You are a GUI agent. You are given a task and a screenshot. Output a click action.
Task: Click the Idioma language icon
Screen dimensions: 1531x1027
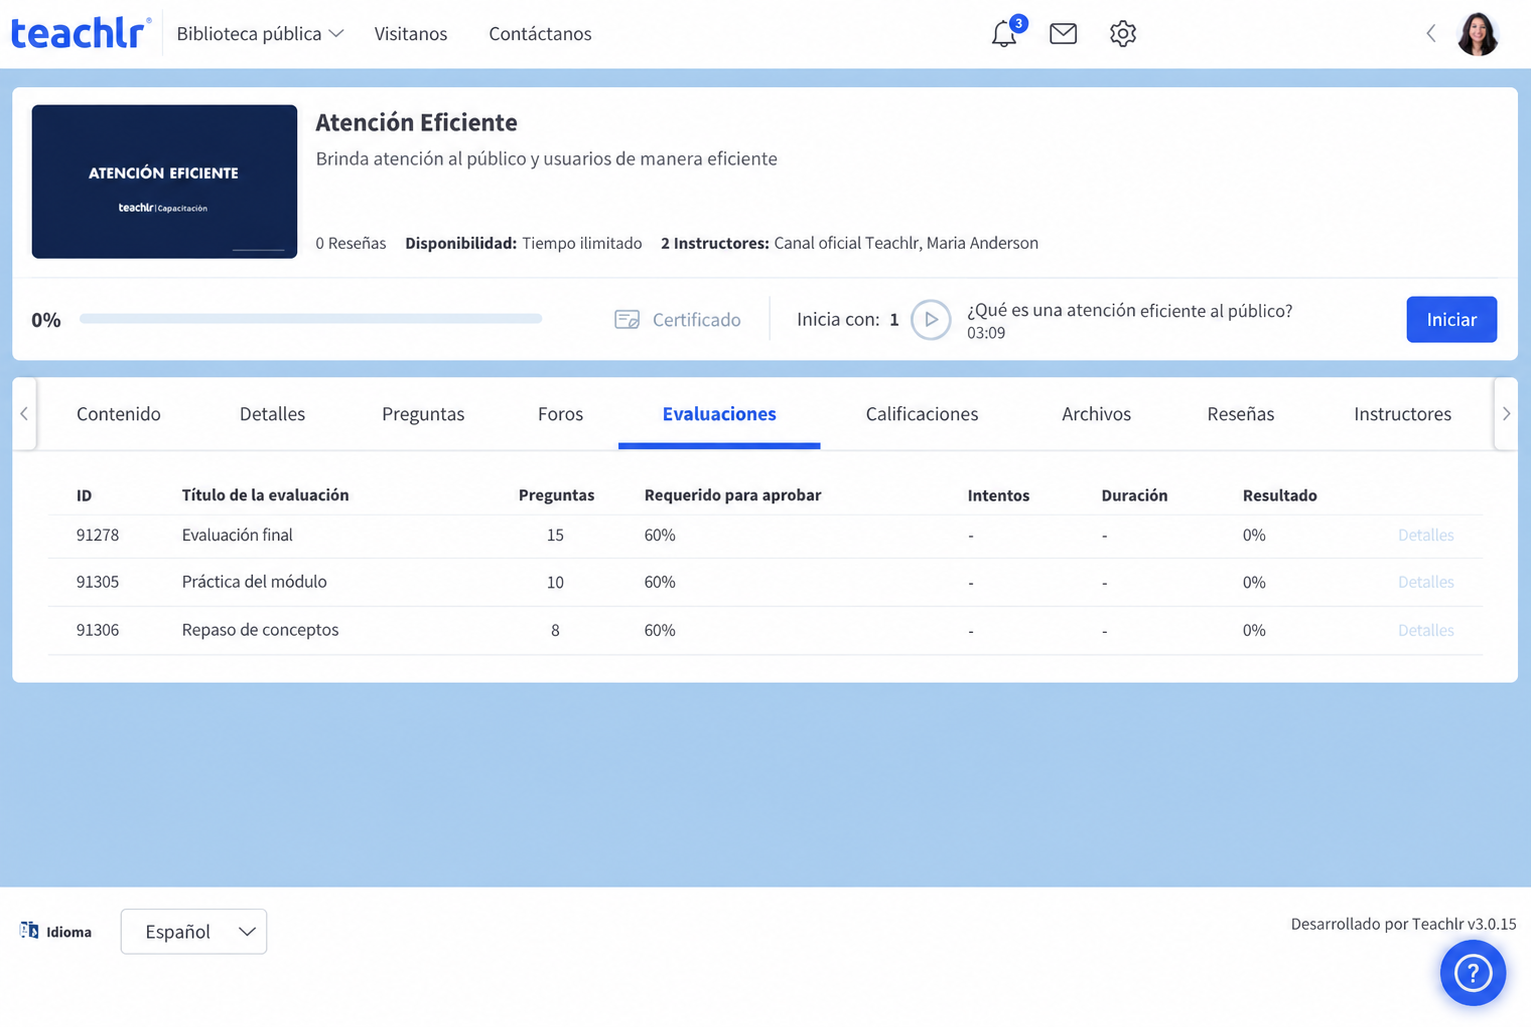click(29, 931)
